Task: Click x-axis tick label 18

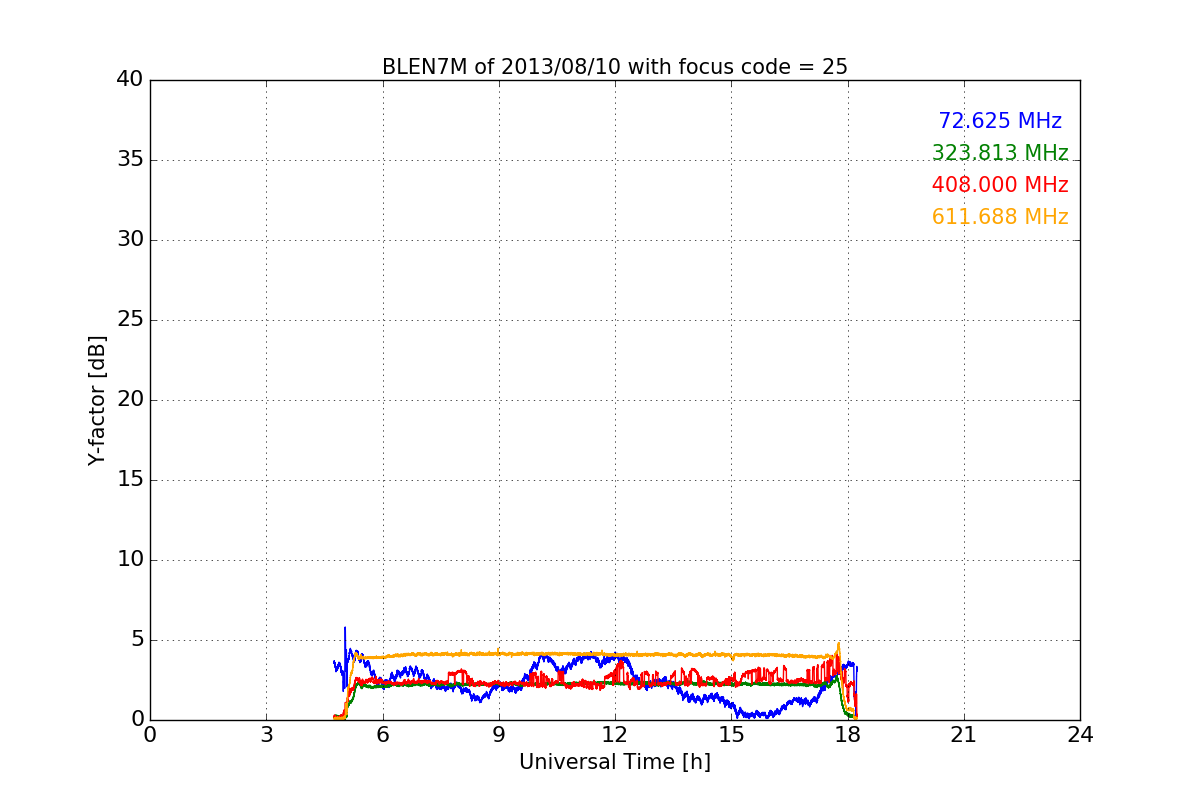Action: coord(847,734)
